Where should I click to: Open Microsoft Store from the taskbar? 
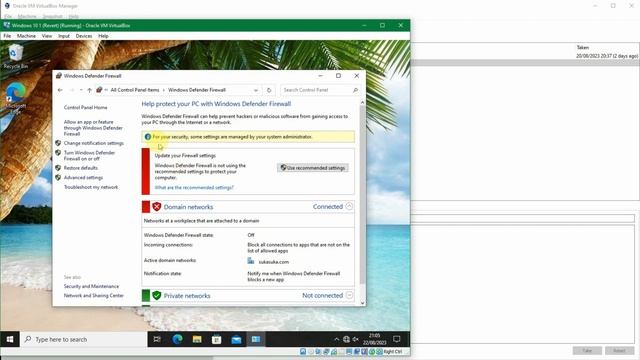[217, 339]
